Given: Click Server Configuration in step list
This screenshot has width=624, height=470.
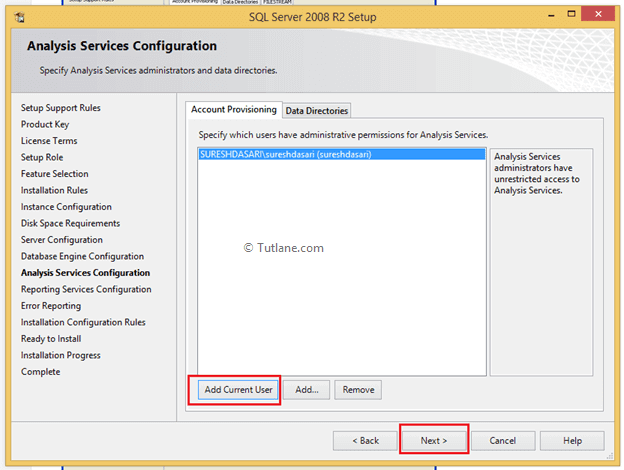Looking at the screenshot, I should pos(62,240).
